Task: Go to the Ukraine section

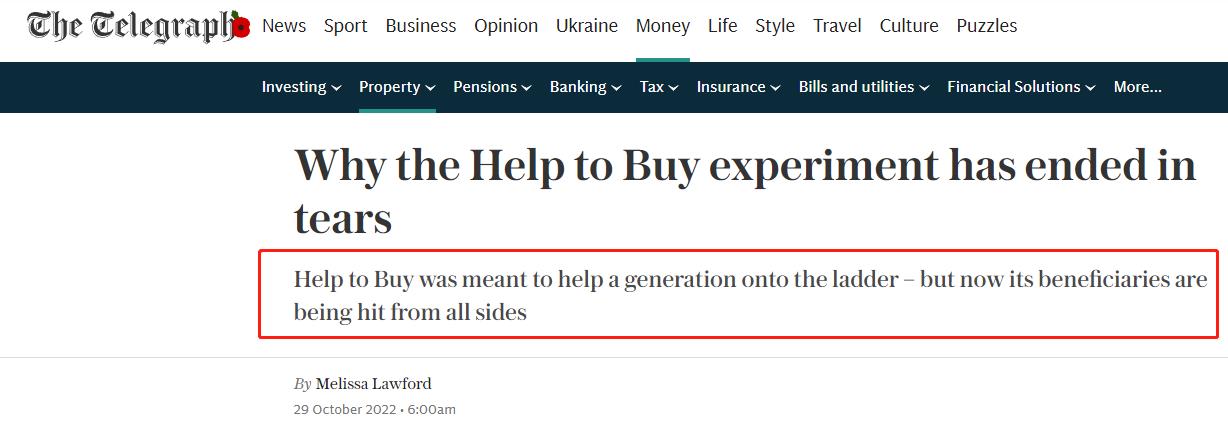Action: [x=587, y=26]
